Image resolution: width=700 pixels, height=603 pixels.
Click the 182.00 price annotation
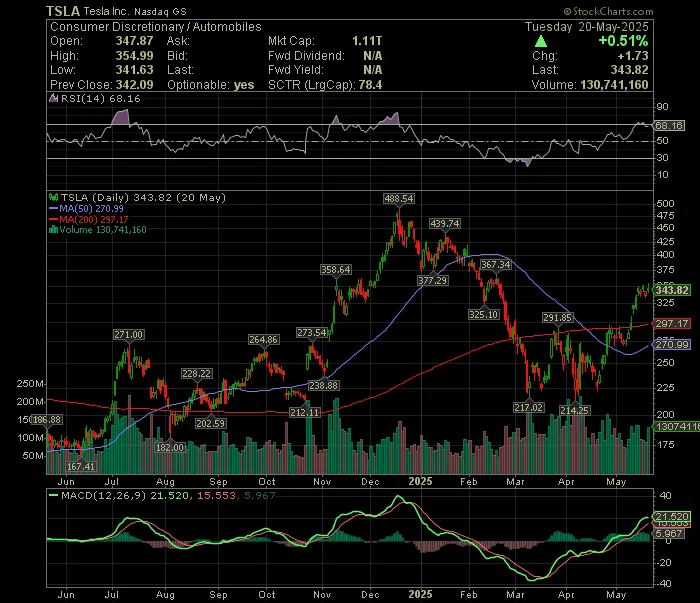click(x=170, y=447)
